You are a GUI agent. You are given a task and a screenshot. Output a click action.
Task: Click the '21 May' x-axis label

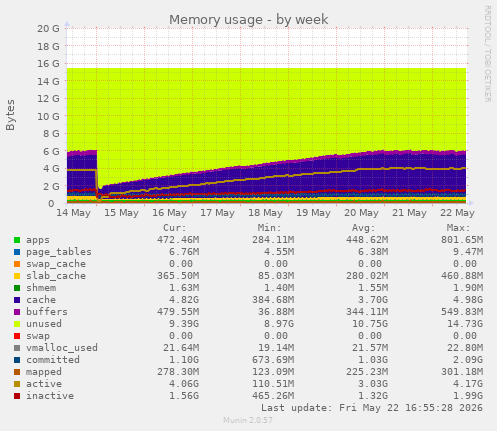[409, 213]
